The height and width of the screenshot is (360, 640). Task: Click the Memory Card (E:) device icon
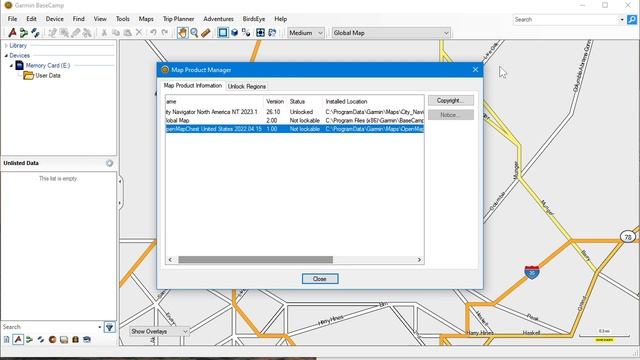click(19, 65)
